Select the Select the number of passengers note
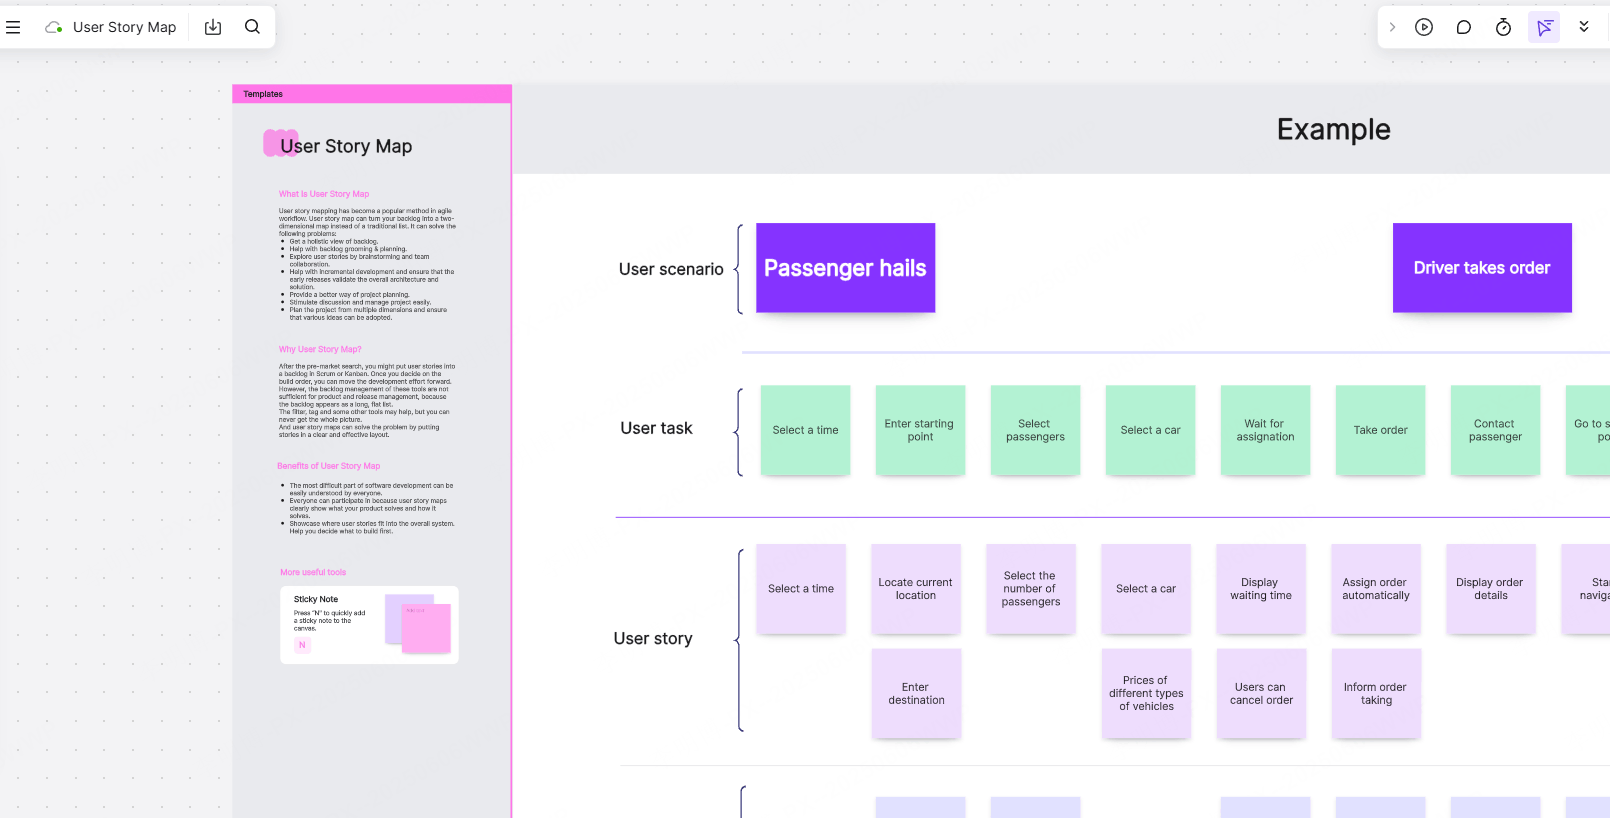Screen dimensions: 1610x818 [1031, 589]
